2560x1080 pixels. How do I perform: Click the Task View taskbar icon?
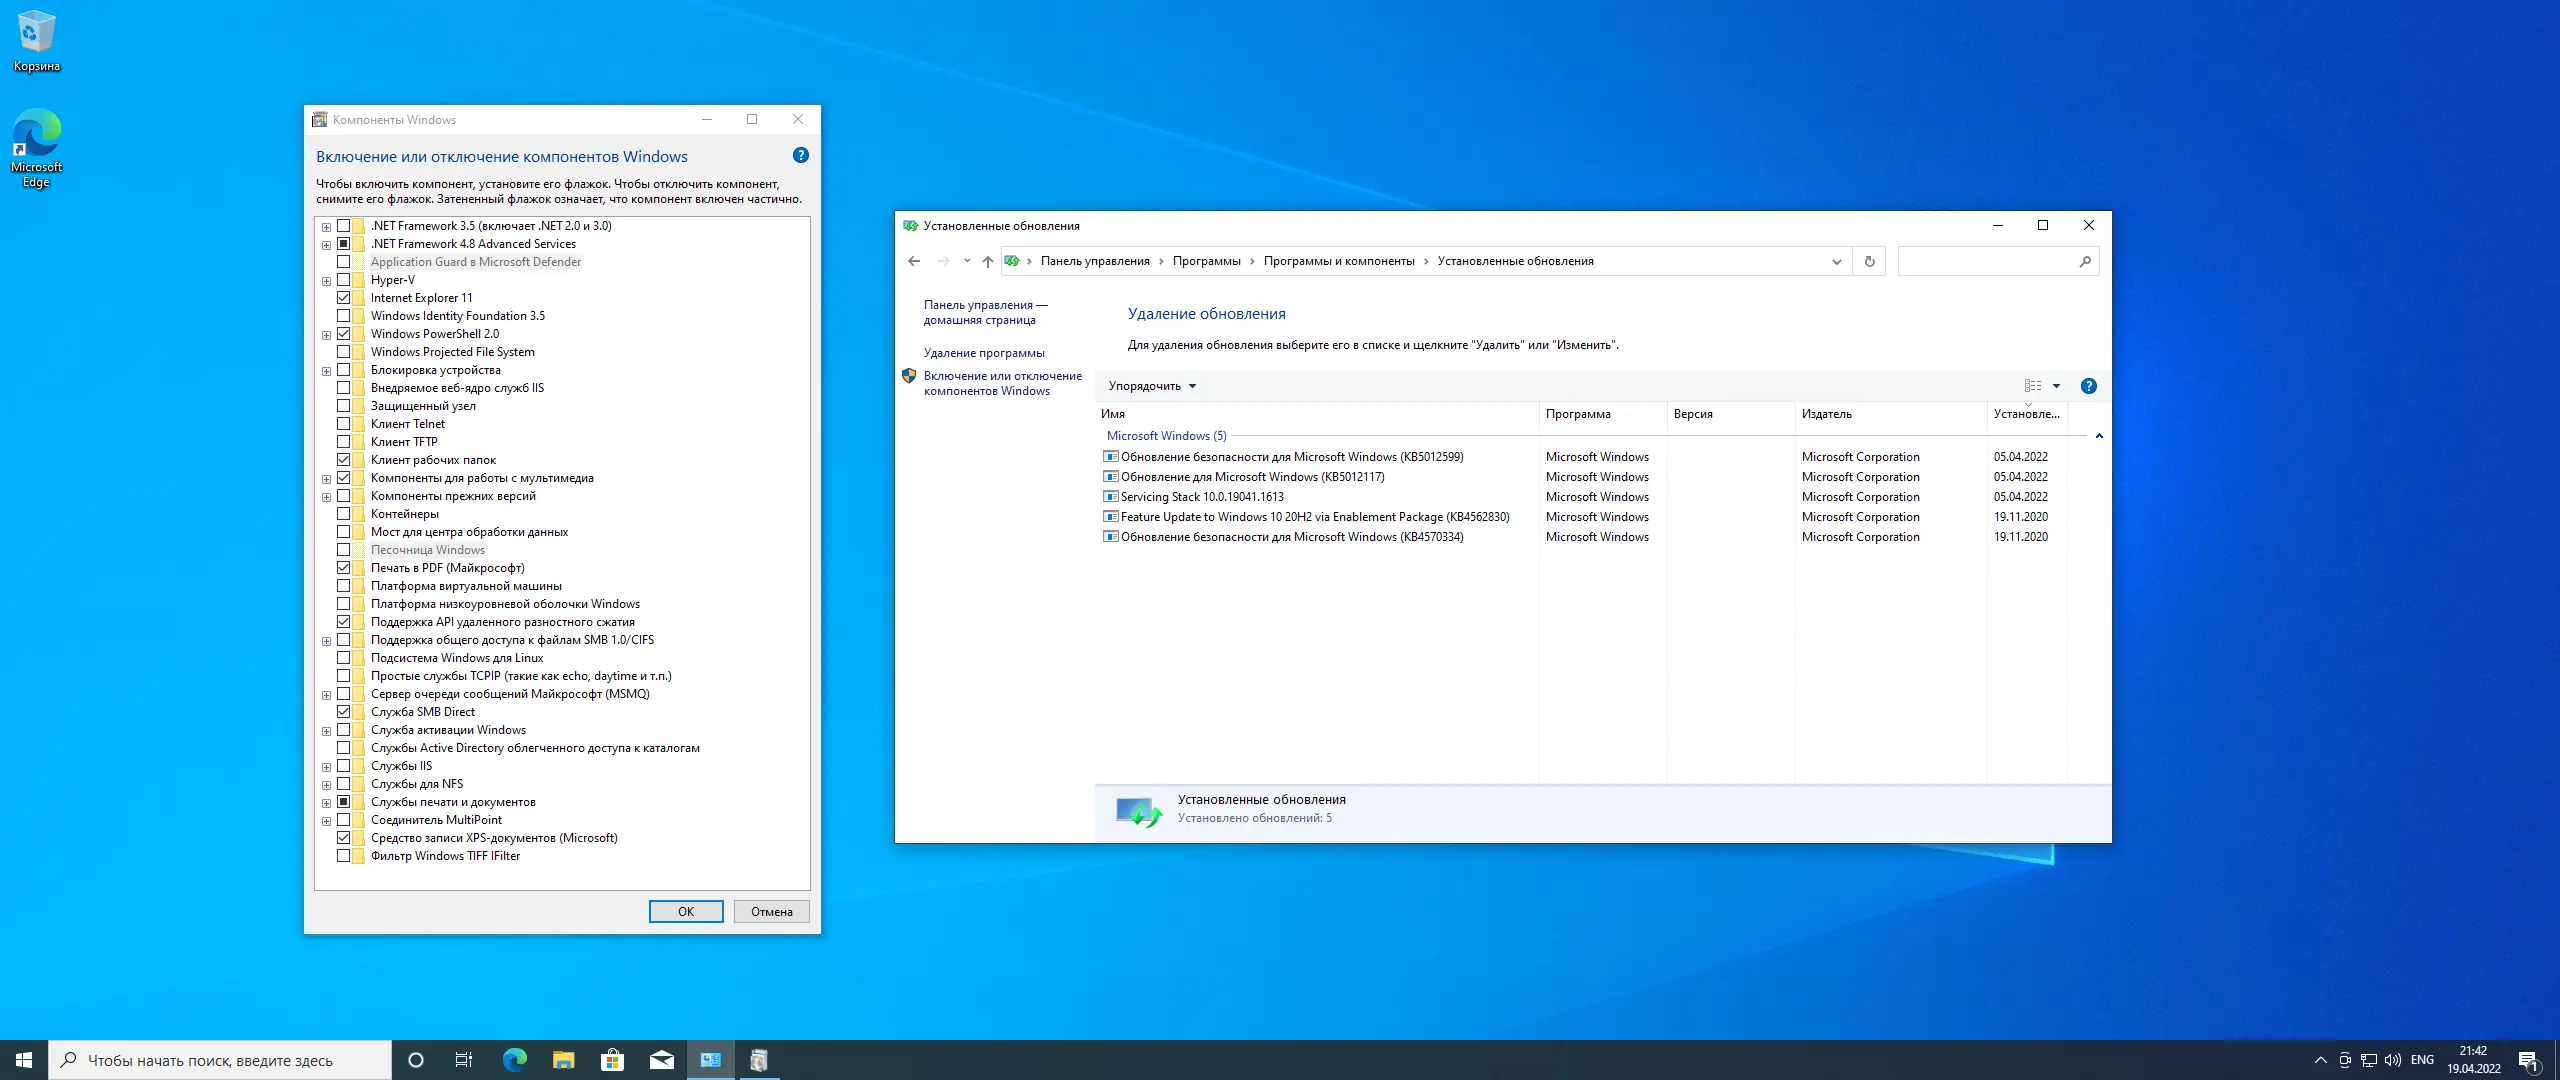[x=464, y=1060]
